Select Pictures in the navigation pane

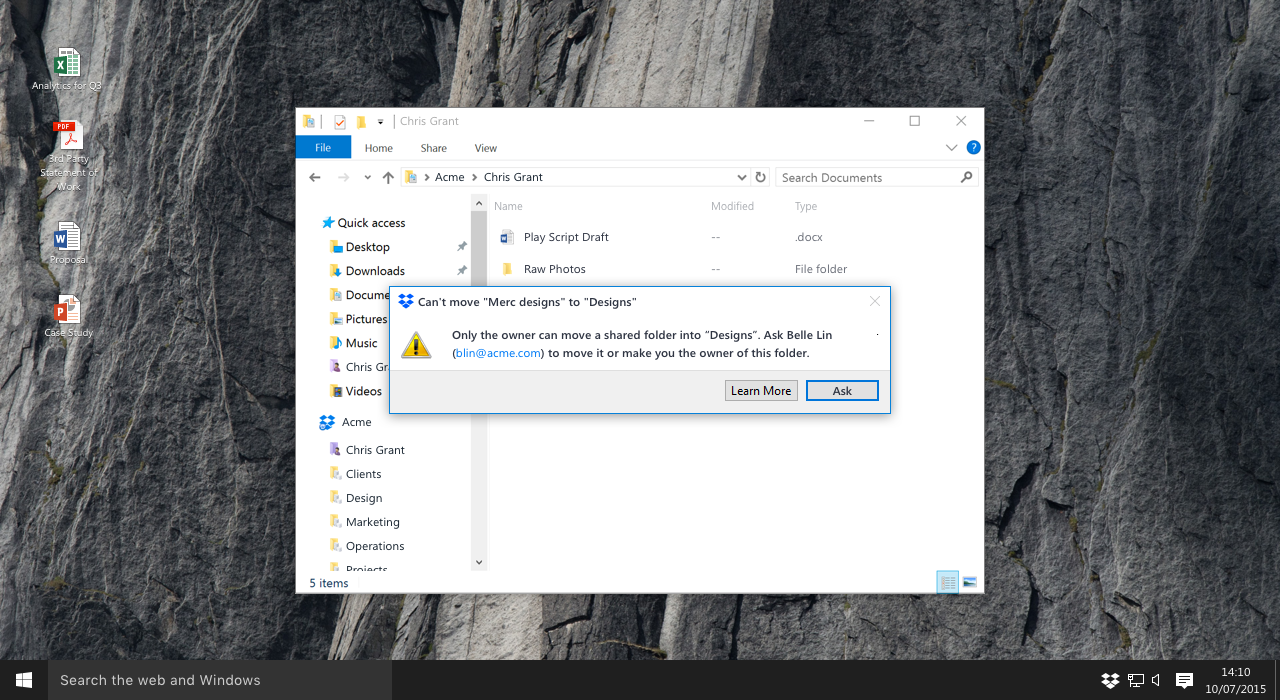tap(366, 319)
